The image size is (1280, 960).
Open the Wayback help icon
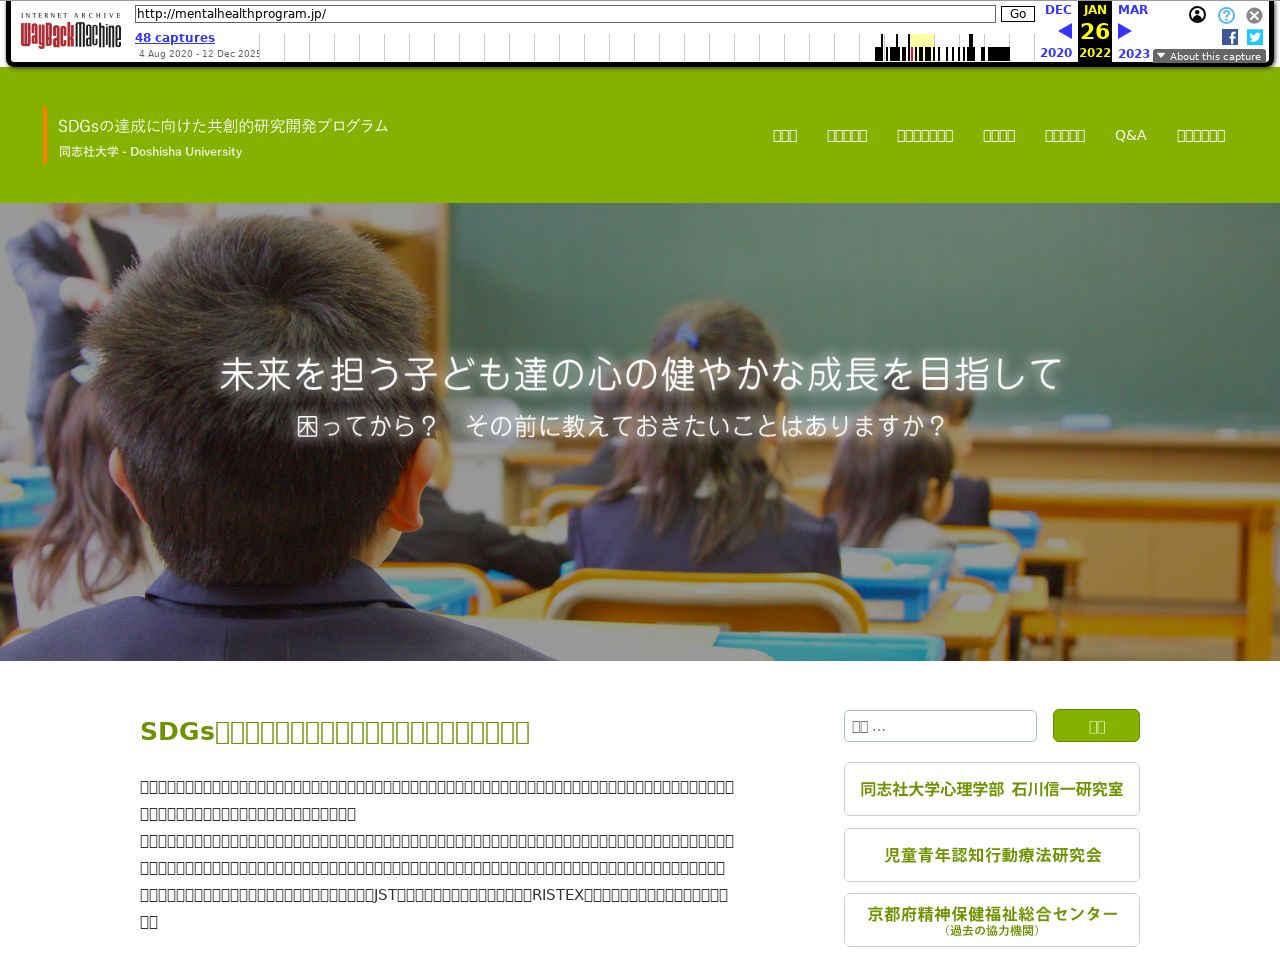[1226, 15]
